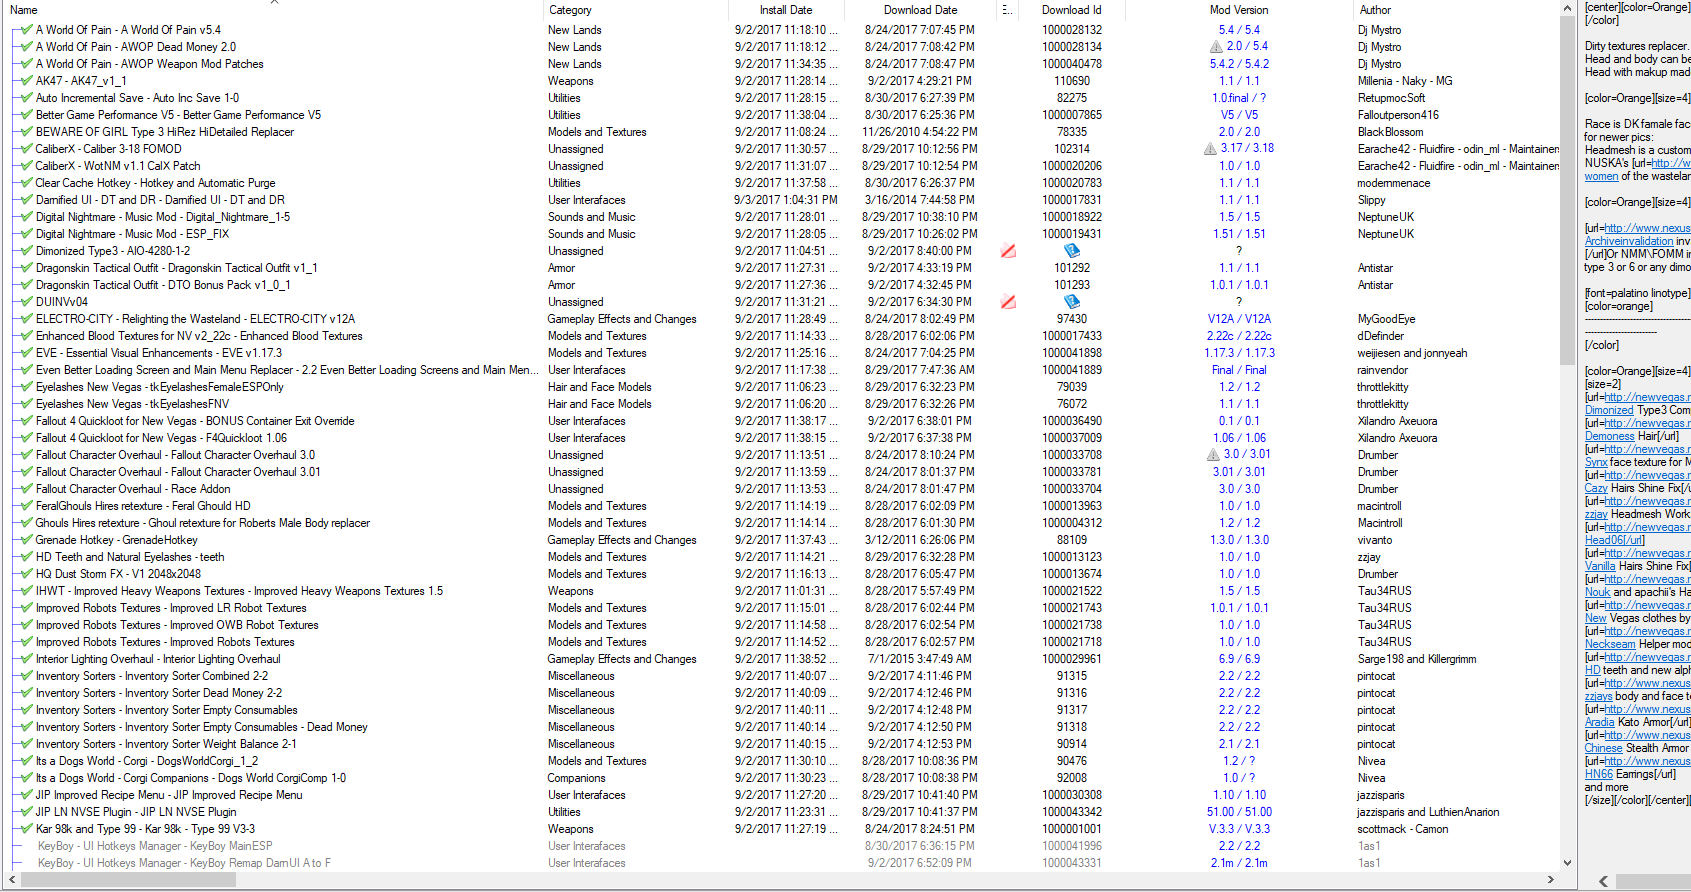Select Fallout 4 Quickloot F4Quickloot 1.06 row
The image size is (1691, 892).
tap(161, 438)
